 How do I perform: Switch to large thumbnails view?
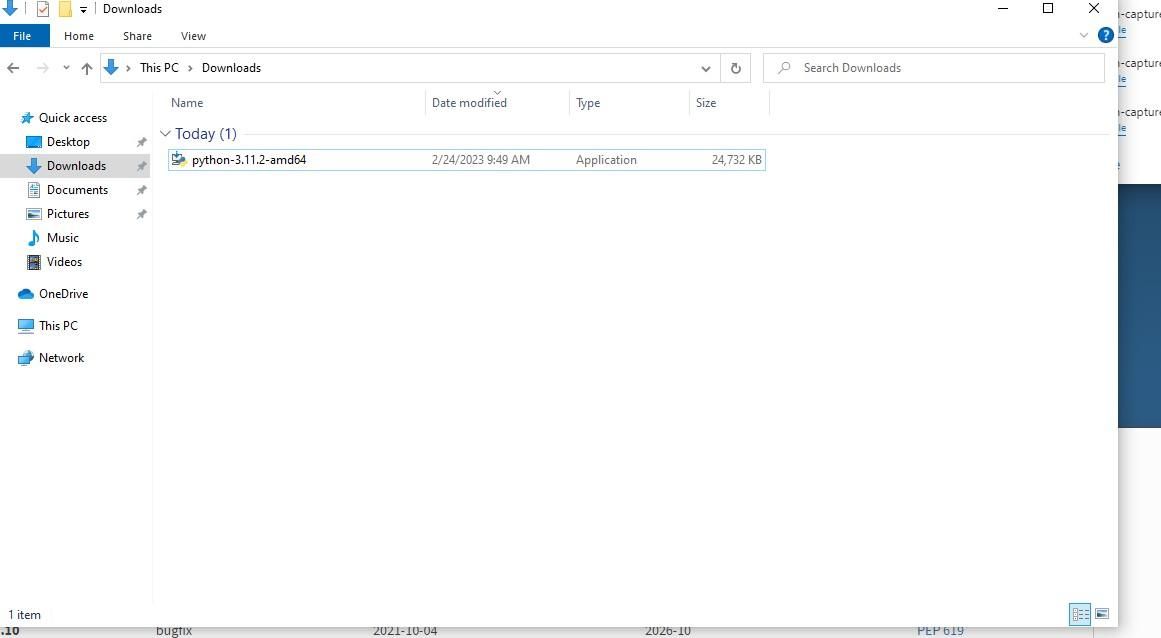1102,614
